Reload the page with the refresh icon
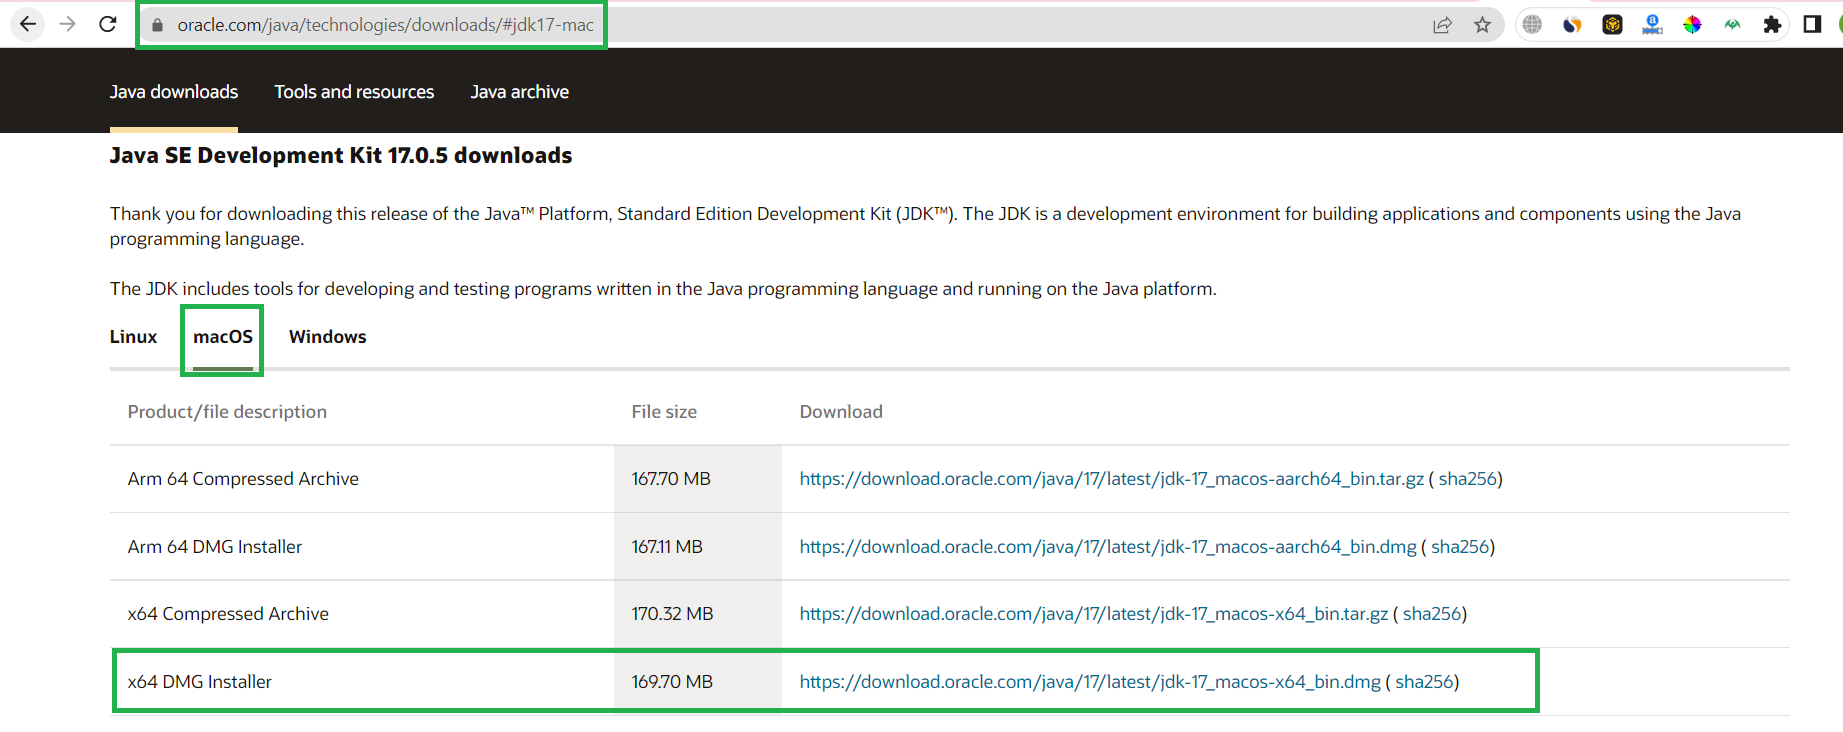This screenshot has height=732, width=1843. click(x=108, y=24)
